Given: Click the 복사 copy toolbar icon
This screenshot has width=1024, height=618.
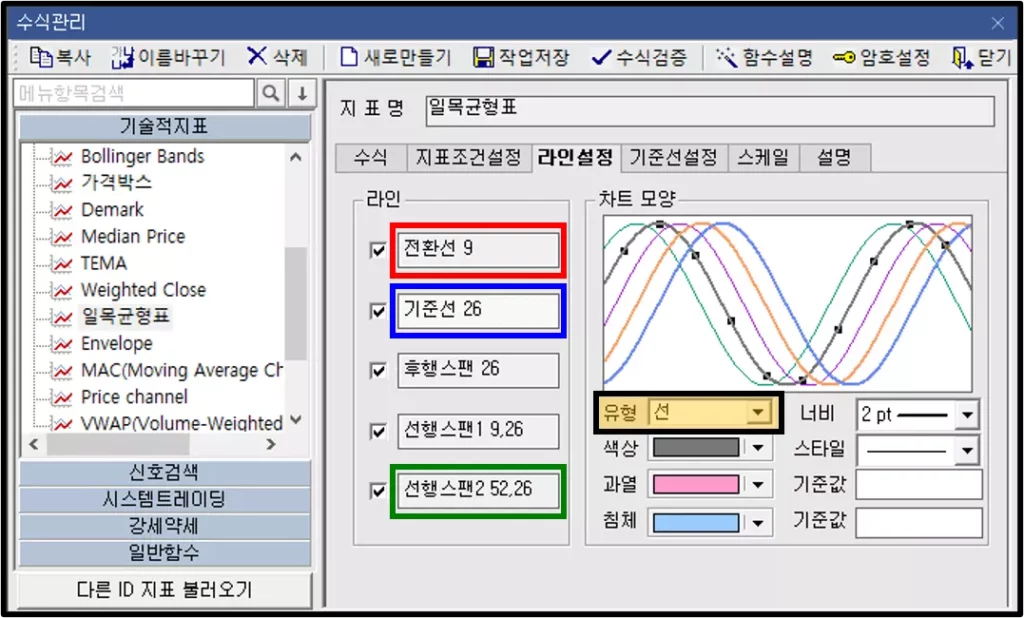Looking at the screenshot, I should click(x=42, y=58).
